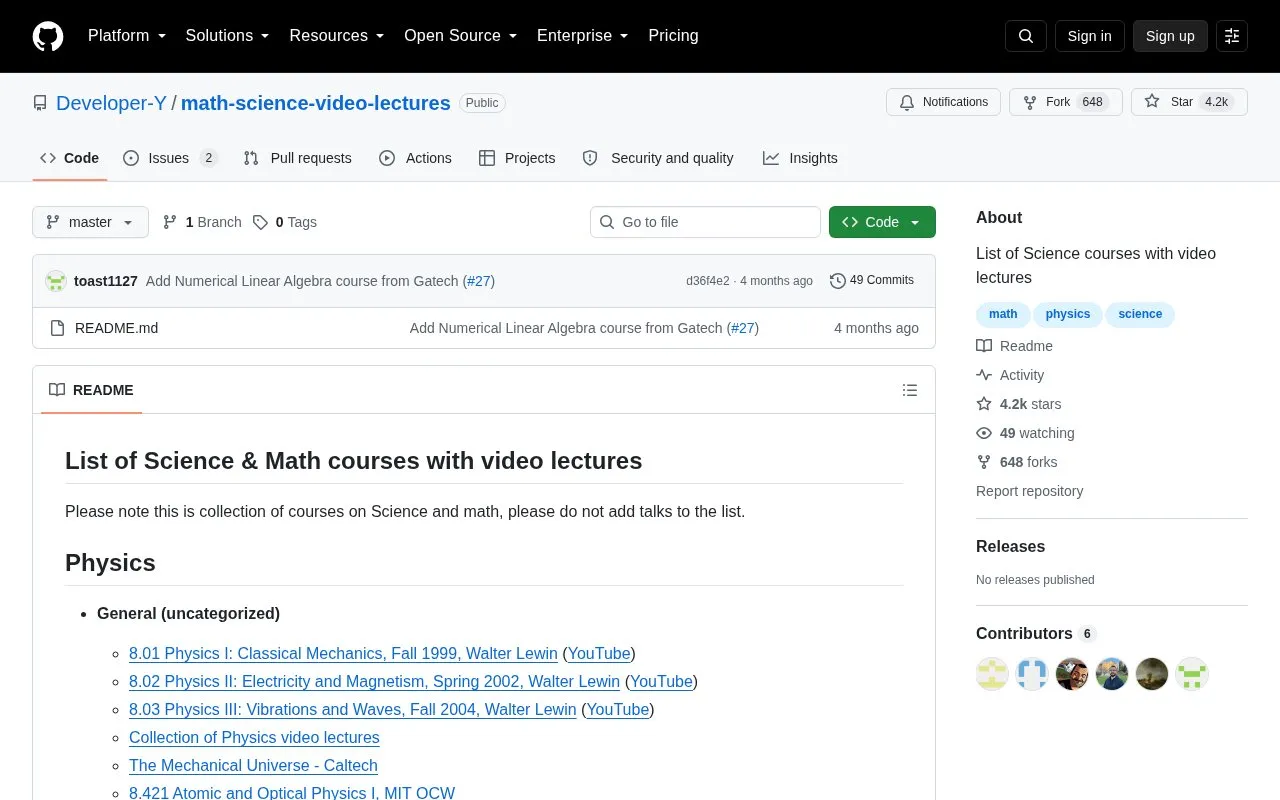Open the Projects tab
The width and height of the screenshot is (1280, 800).
(x=517, y=158)
